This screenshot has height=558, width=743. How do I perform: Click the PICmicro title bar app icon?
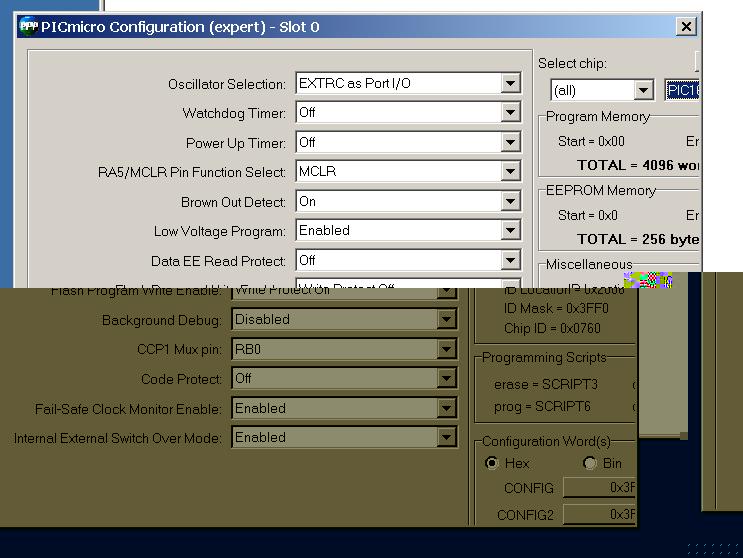[x=28, y=27]
